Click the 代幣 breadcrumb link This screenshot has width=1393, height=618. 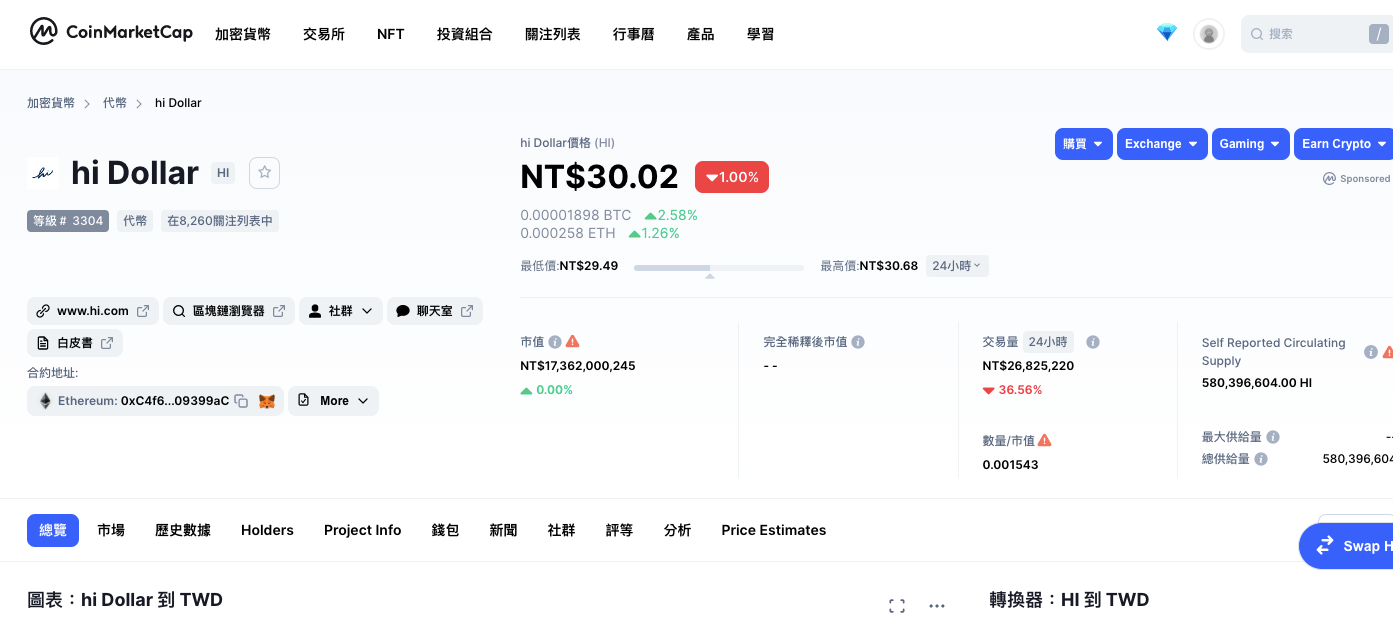(115, 103)
